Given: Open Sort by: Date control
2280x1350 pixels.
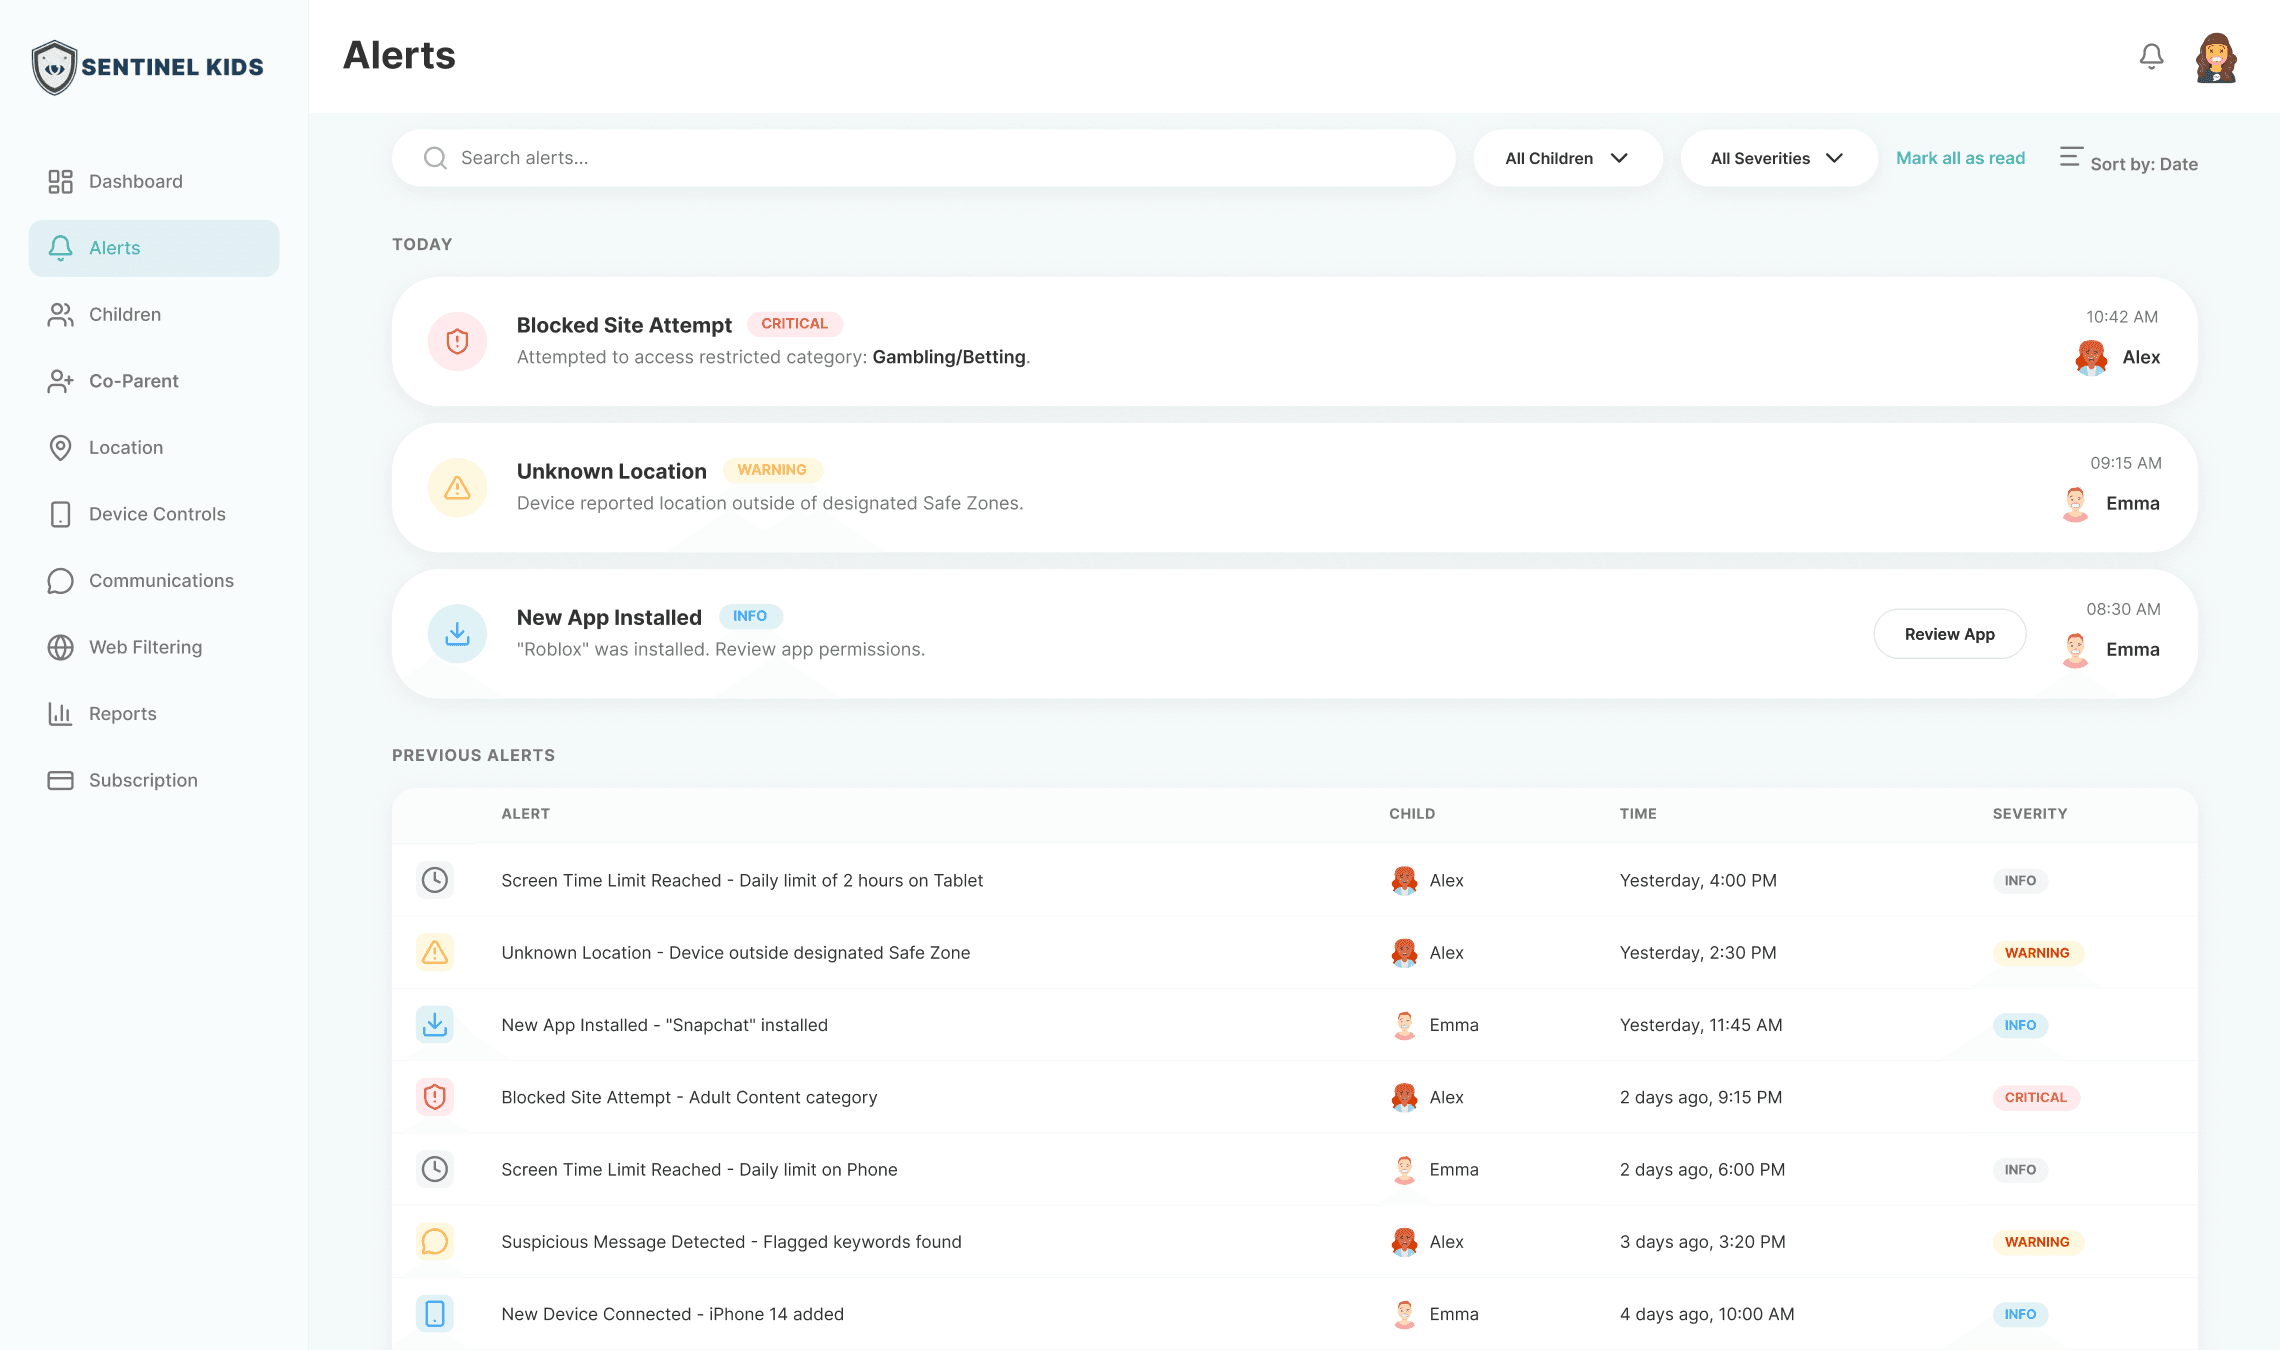Looking at the screenshot, I should [x=2128, y=160].
